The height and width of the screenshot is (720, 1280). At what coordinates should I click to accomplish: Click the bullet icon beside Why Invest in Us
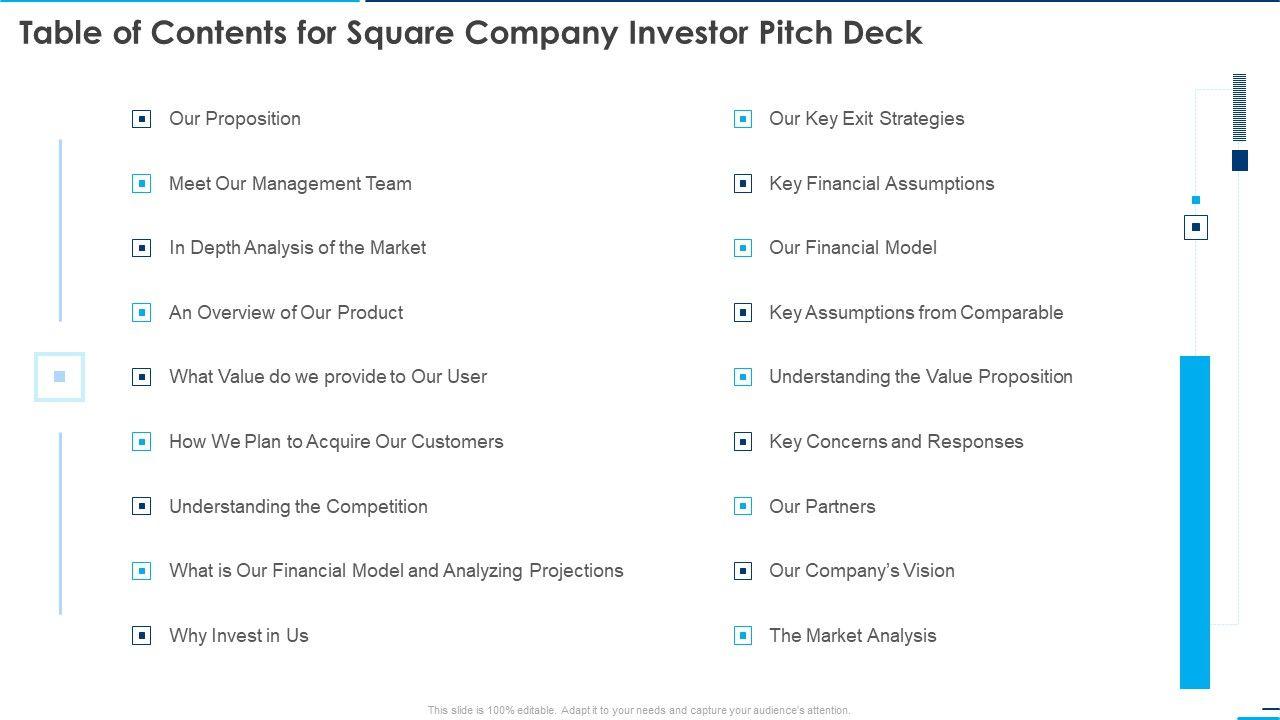(x=142, y=636)
